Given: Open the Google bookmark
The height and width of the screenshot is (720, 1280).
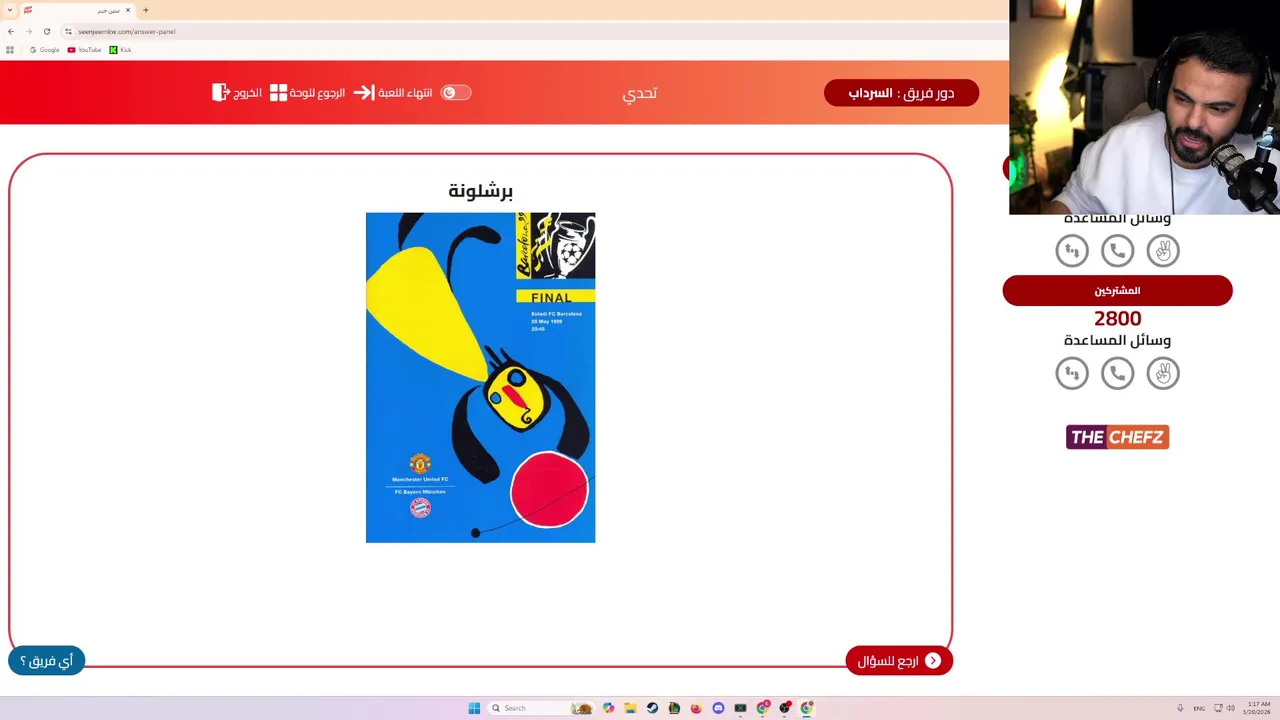Looking at the screenshot, I should (44, 50).
